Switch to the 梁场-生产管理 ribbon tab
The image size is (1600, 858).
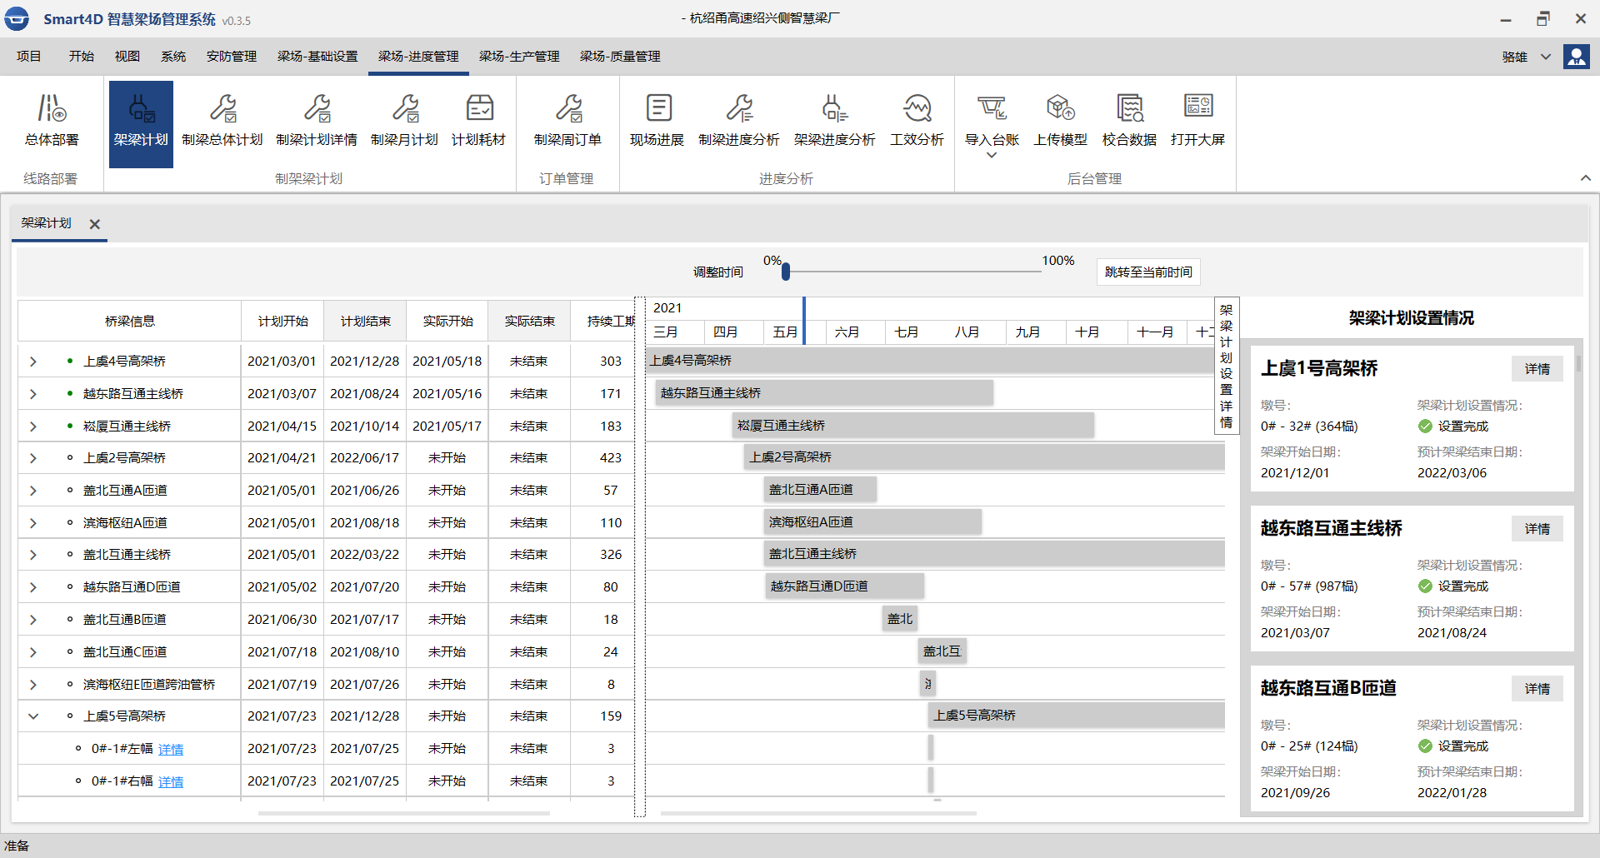point(519,57)
